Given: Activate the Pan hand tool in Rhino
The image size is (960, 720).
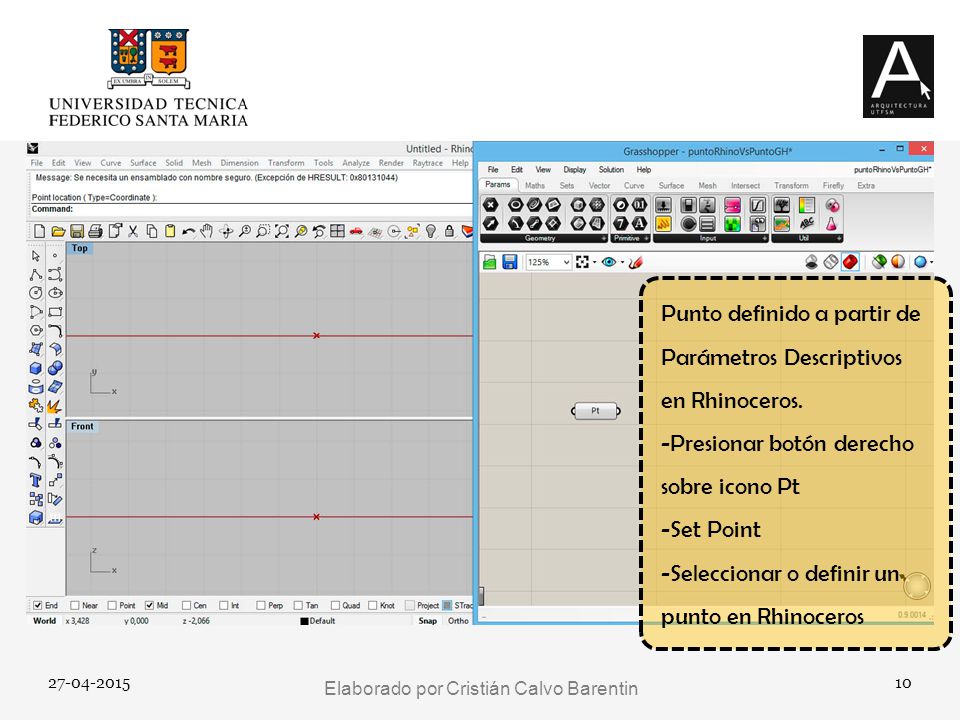Looking at the screenshot, I should 207,231.
